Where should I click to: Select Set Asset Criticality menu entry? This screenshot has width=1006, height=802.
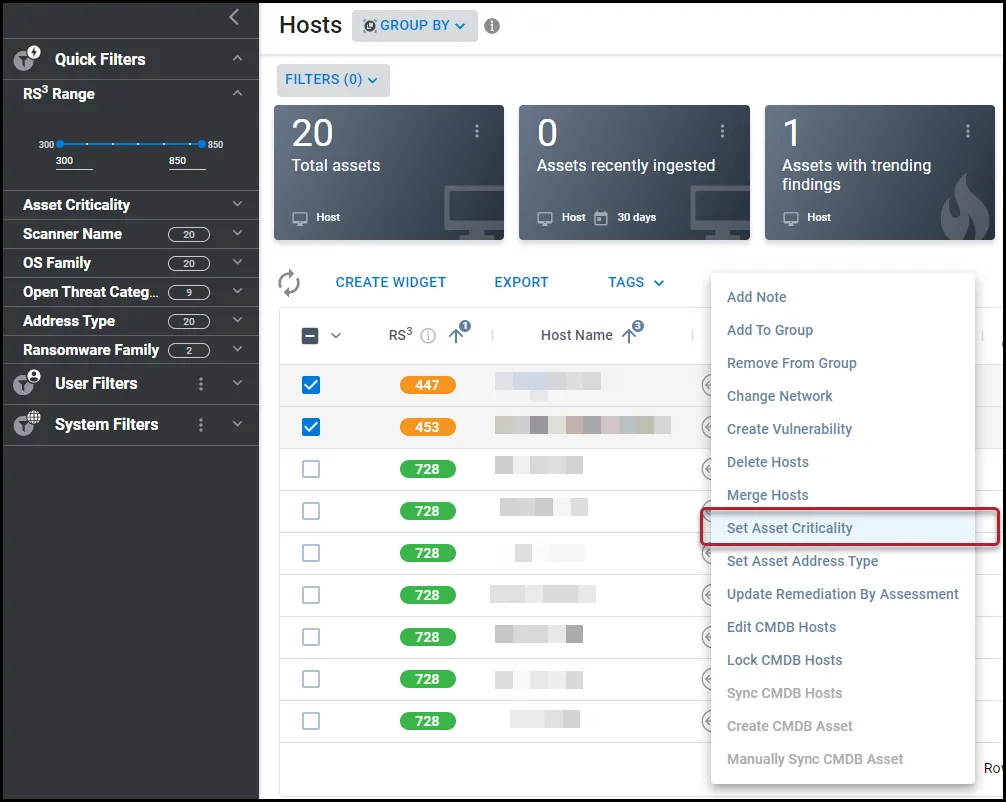pyautogui.click(x=843, y=528)
